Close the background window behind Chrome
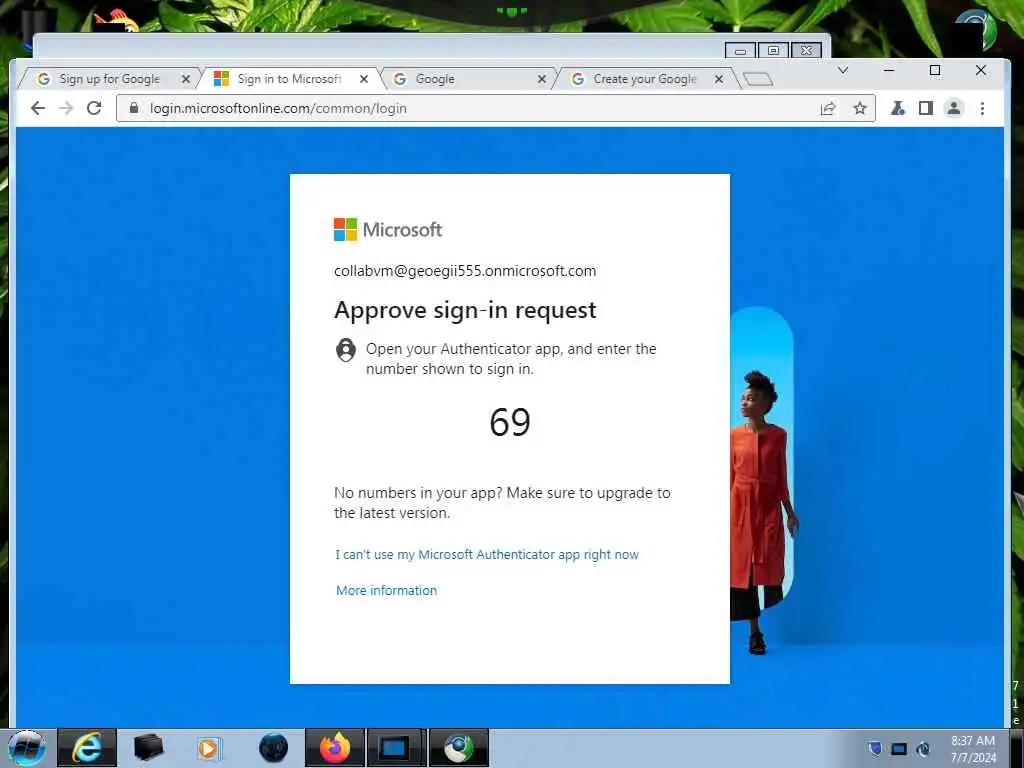Image resolution: width=1024 pixels, height=768 pixels. (807, 50)
